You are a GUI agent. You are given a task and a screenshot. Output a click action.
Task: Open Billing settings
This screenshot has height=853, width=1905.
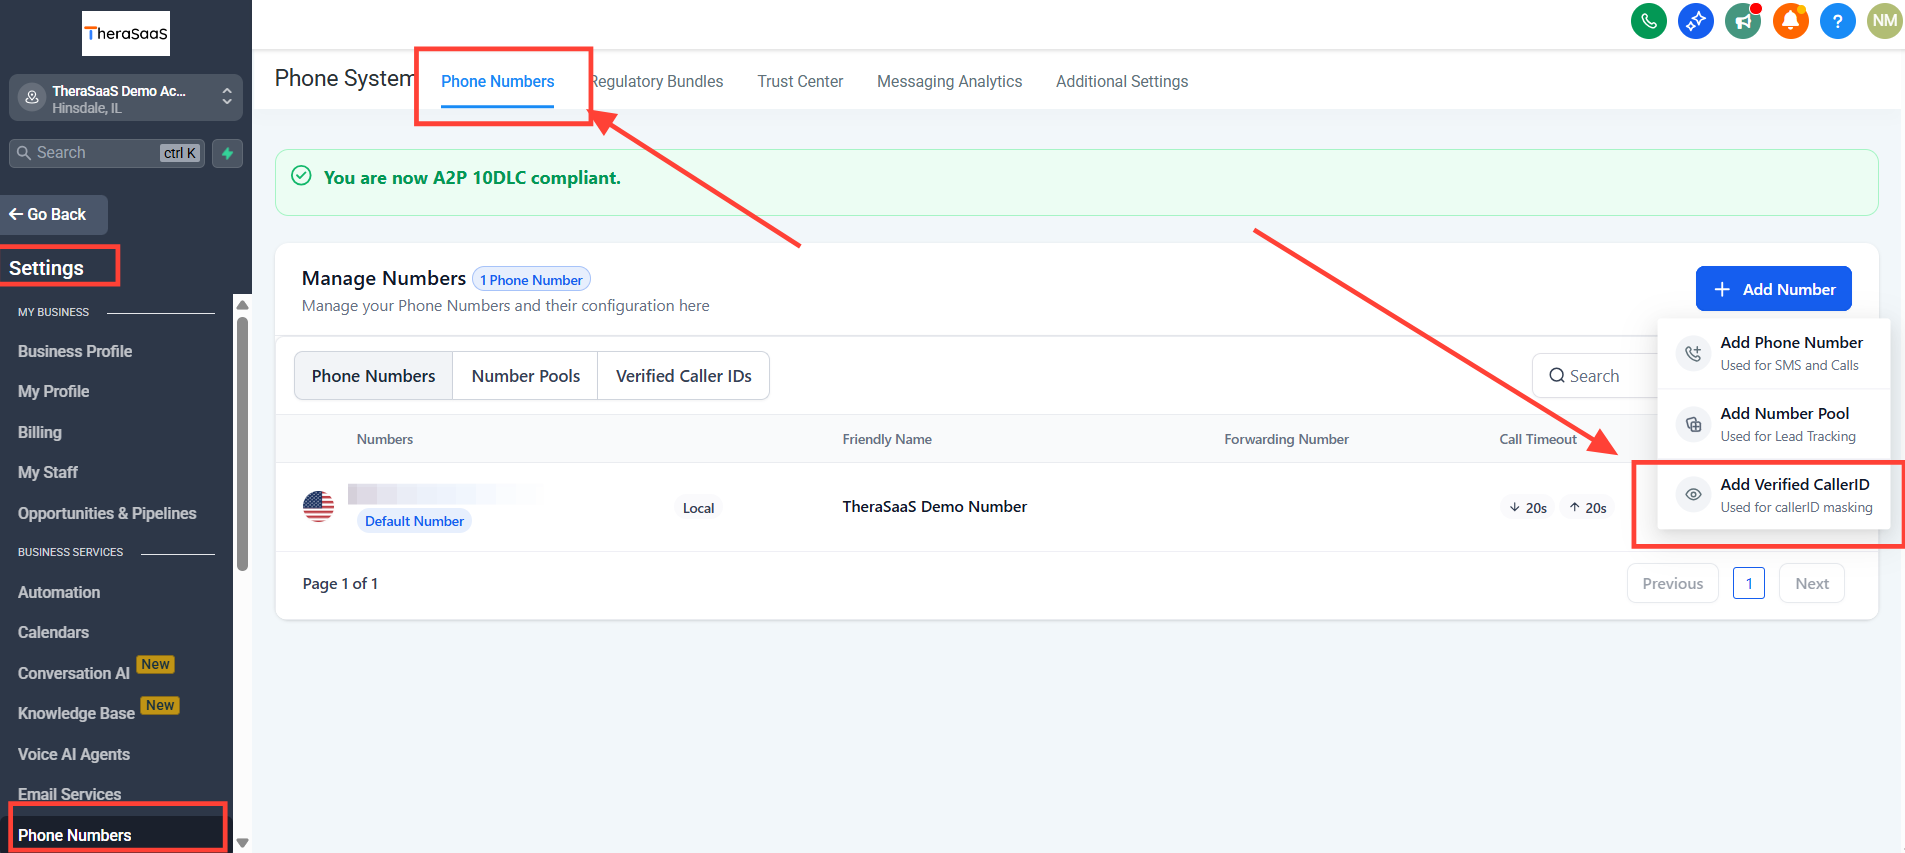click(40, 432)
